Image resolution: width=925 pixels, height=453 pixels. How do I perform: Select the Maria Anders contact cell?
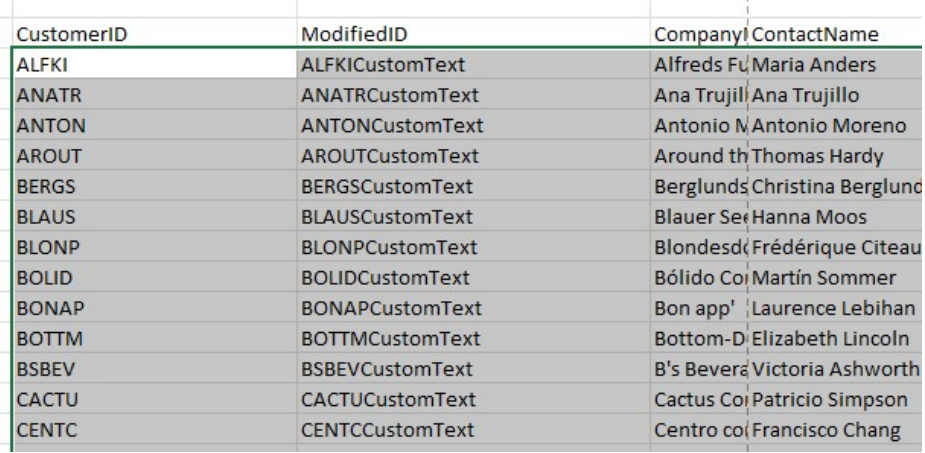pyautogui.click(x=836, y=64)
